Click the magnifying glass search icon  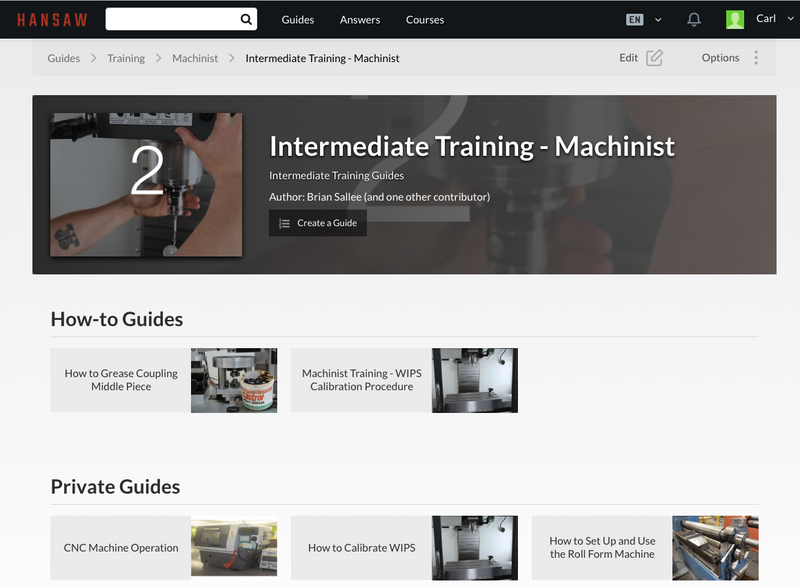246,19
